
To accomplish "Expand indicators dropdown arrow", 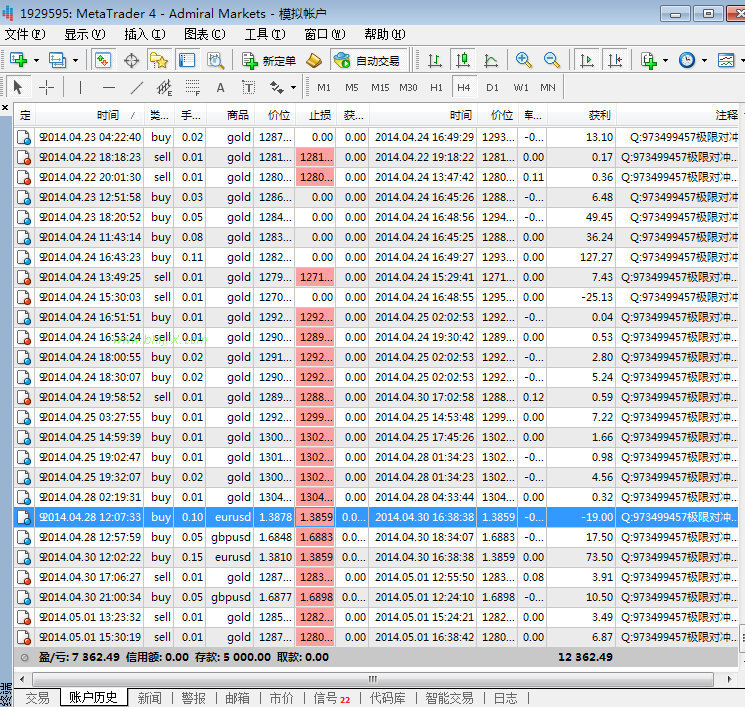I will [665, 60].
